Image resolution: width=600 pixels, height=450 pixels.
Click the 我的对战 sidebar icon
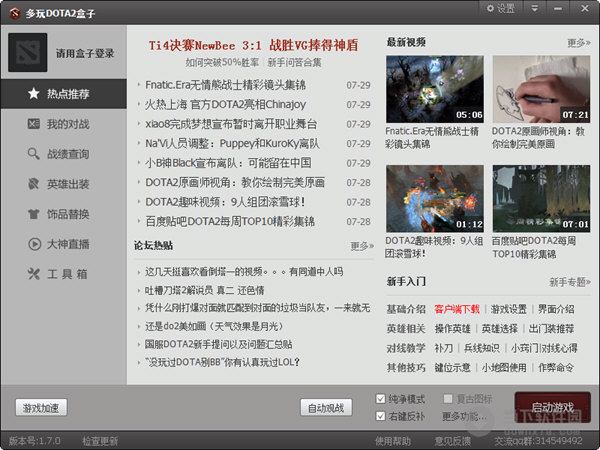point(34,124)
